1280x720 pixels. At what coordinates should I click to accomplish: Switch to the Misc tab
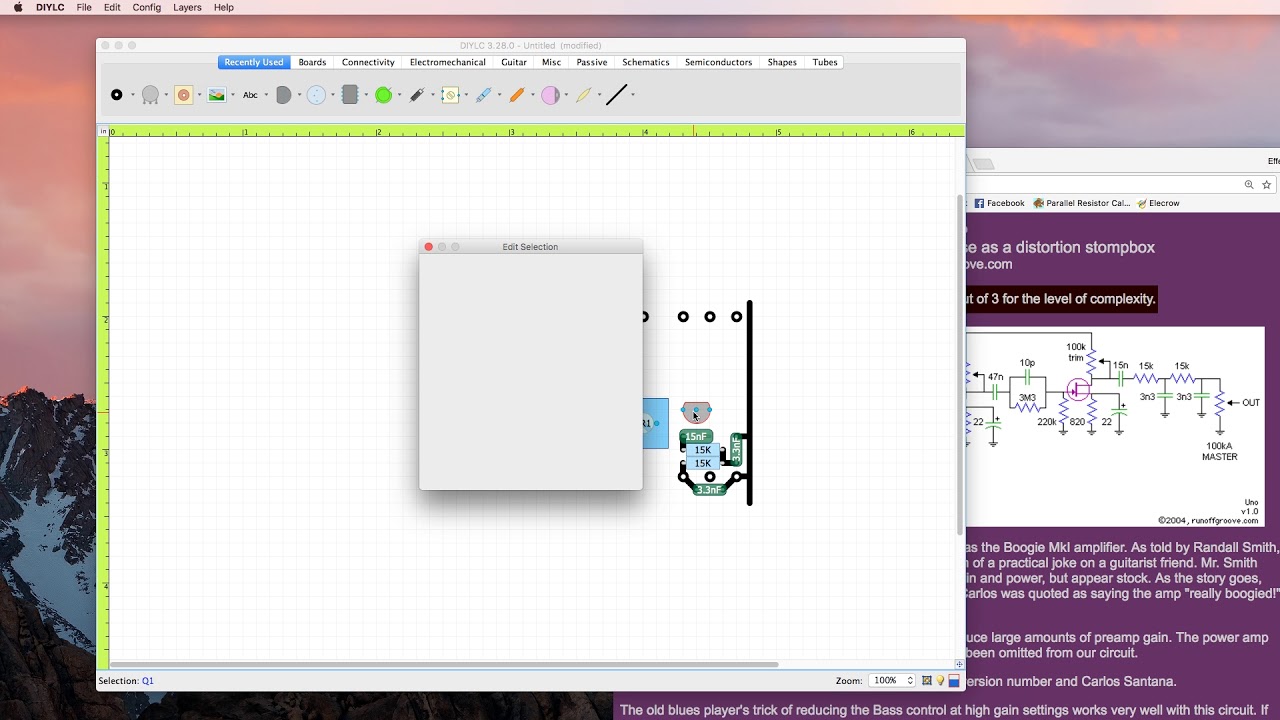(x=552, y=62)
